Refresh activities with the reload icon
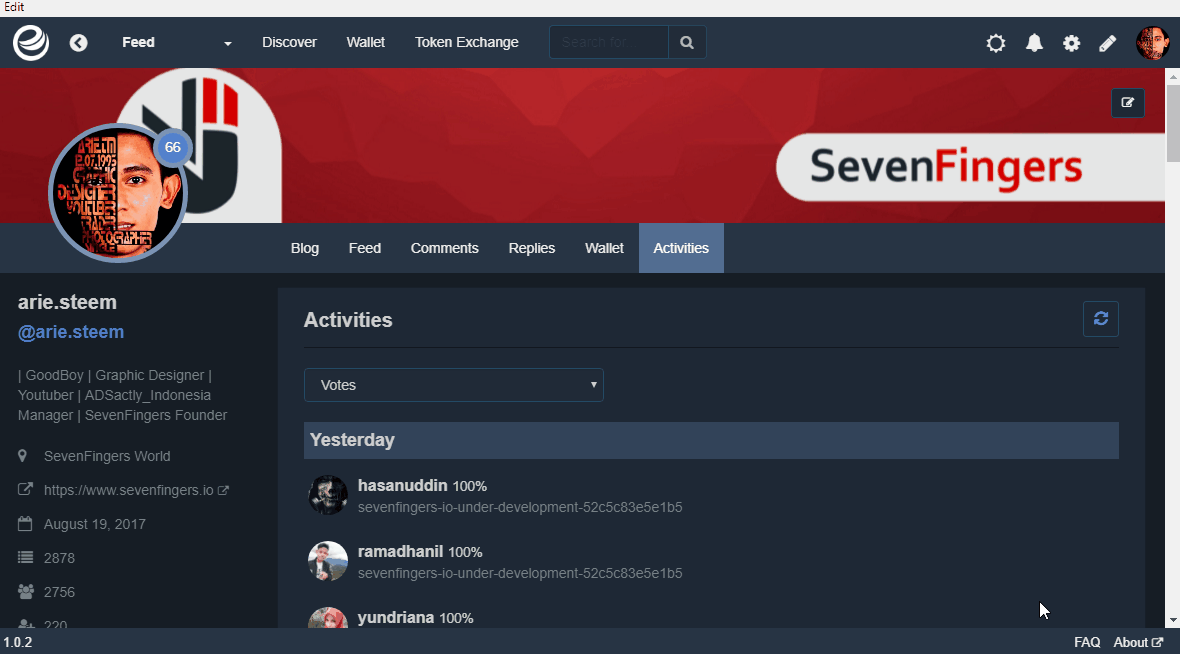This screenshot has height=654, width=1180. click(x=1101, y=318)
